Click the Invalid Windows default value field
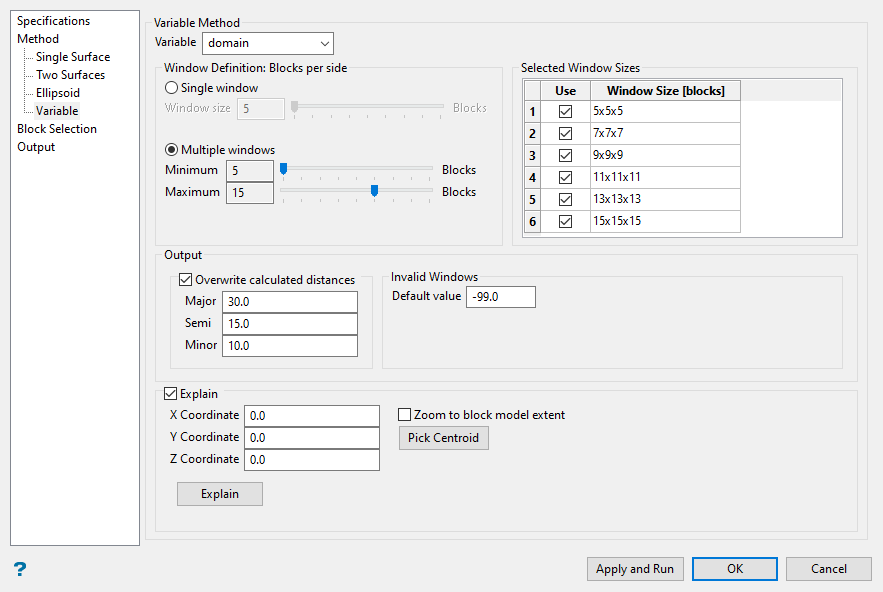This screenshot has height=592, width=883. (501, 297)
